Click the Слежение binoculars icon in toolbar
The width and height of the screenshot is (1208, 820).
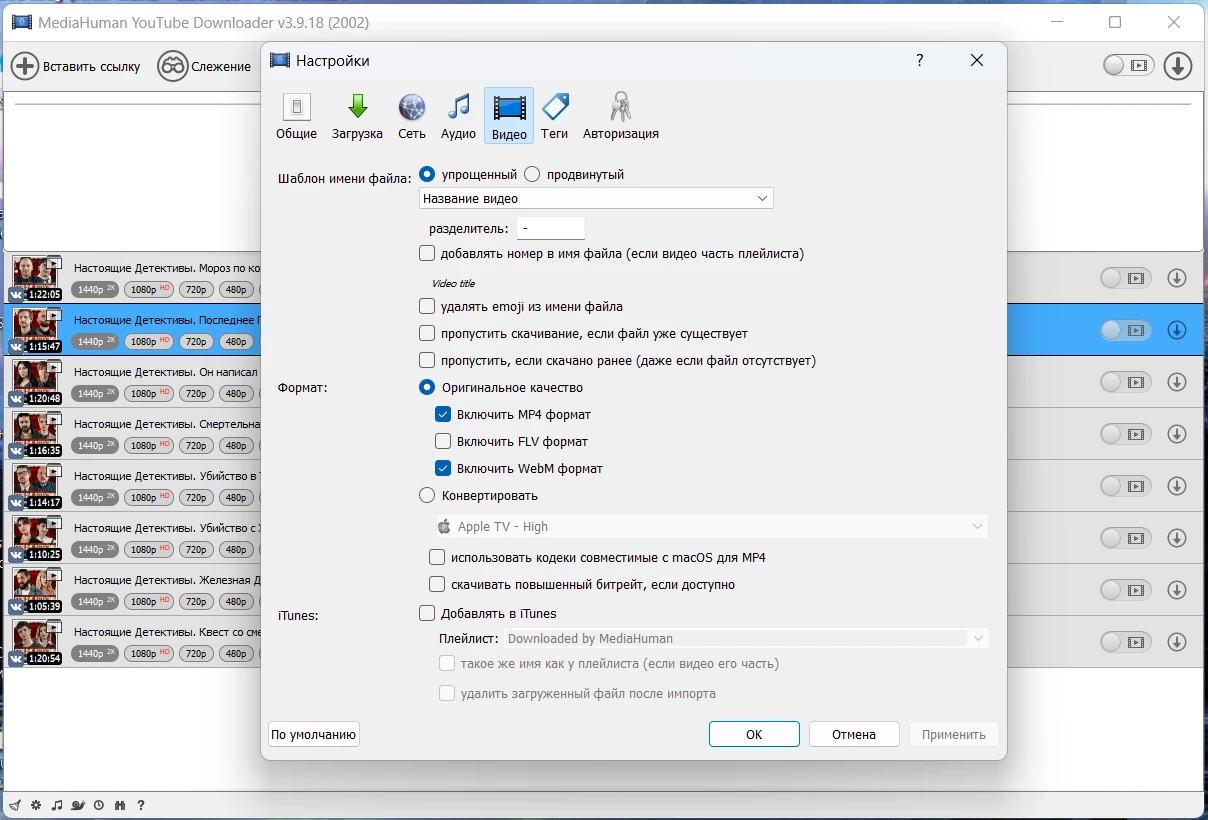point(173,66)
